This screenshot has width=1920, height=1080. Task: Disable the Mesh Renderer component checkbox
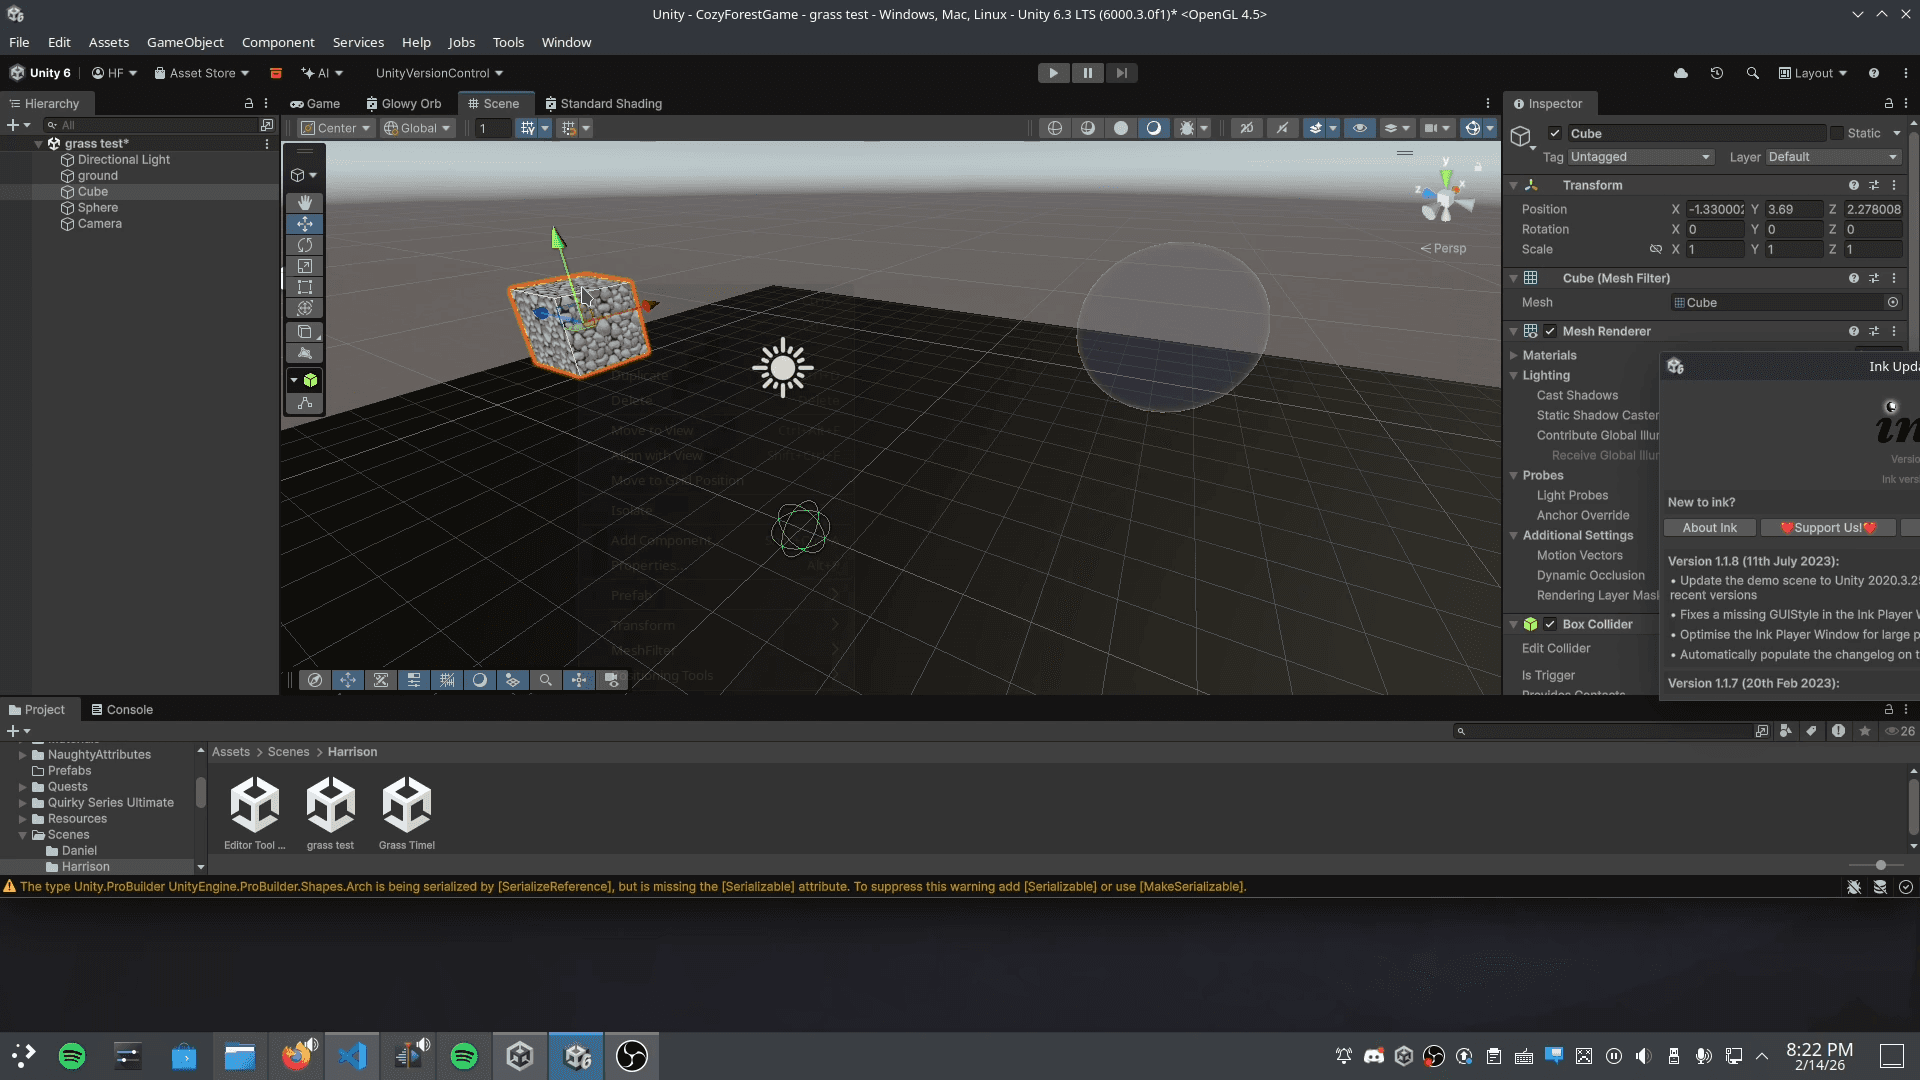[x=1551, y=331]
